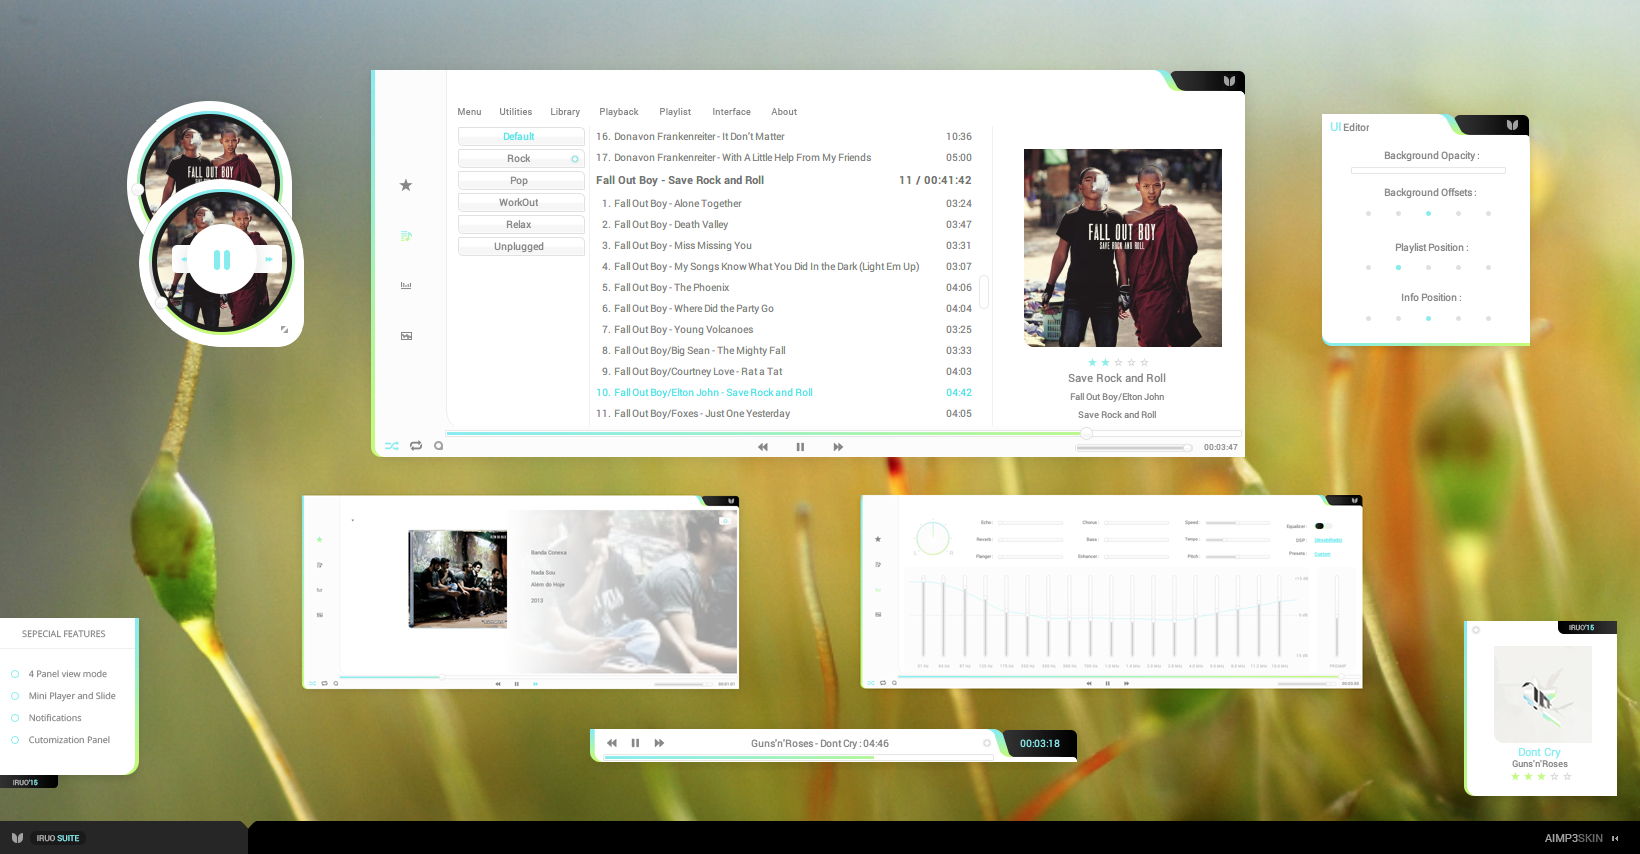The width and height of the screenshot is (1640, 854).
Task: Open the favorites star panel in main player
Action: [406, 185]
